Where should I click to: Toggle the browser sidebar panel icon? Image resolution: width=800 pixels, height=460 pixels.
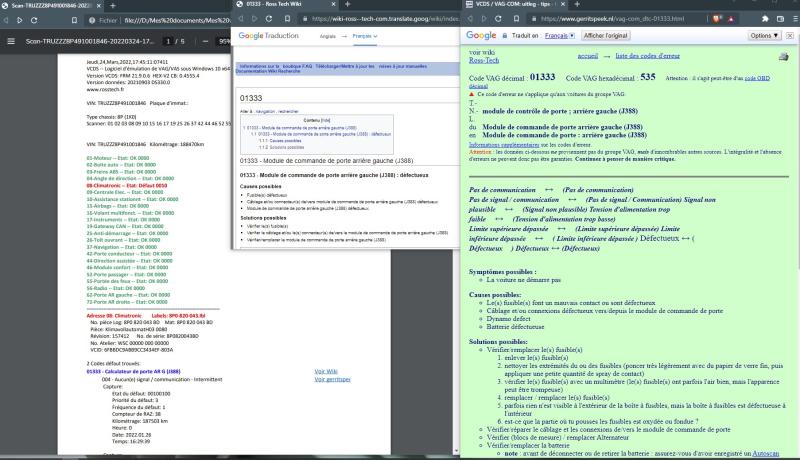pyautogui.click(x=780, y=19)
